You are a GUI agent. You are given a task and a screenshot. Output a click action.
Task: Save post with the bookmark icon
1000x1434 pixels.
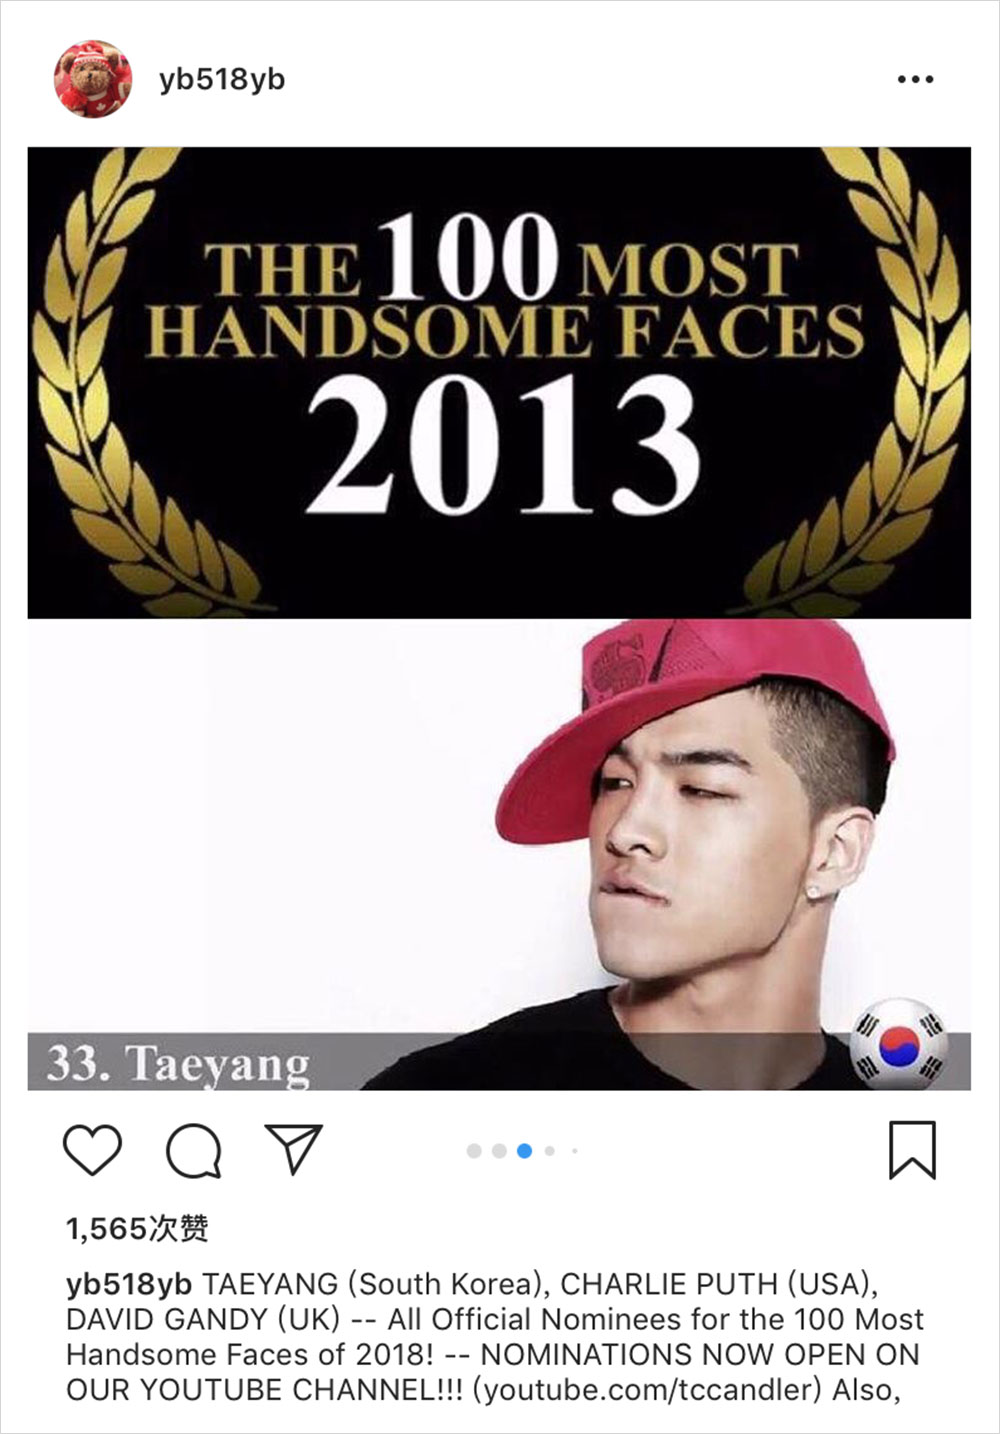(x=912, y=1150)
